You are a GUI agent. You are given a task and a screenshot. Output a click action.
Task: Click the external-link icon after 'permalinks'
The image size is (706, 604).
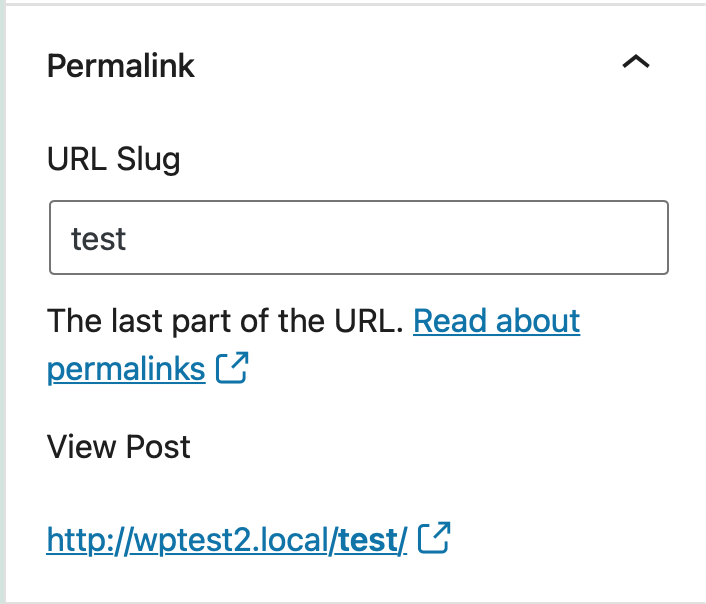click(232, 369)
